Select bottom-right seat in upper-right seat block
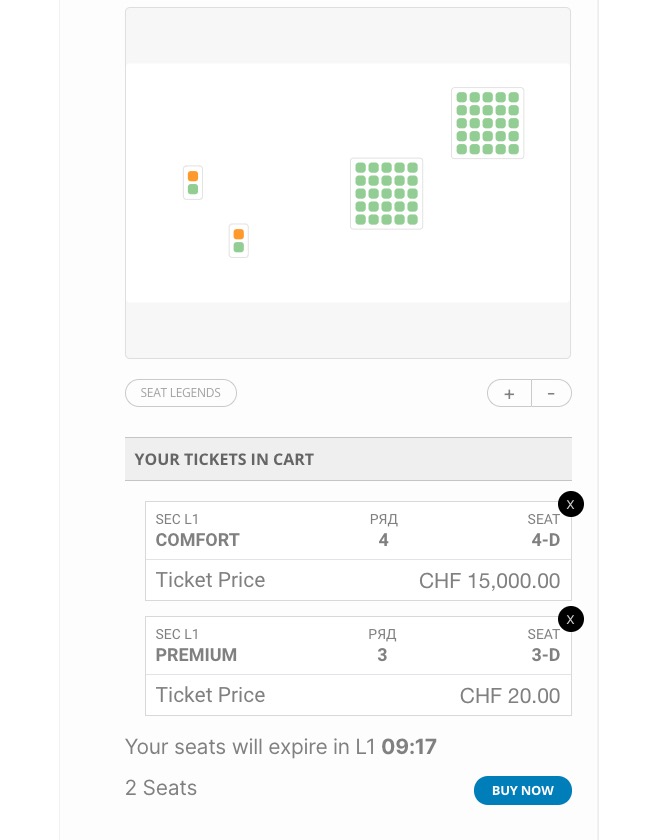666x840 pixels. pos(514,149)
